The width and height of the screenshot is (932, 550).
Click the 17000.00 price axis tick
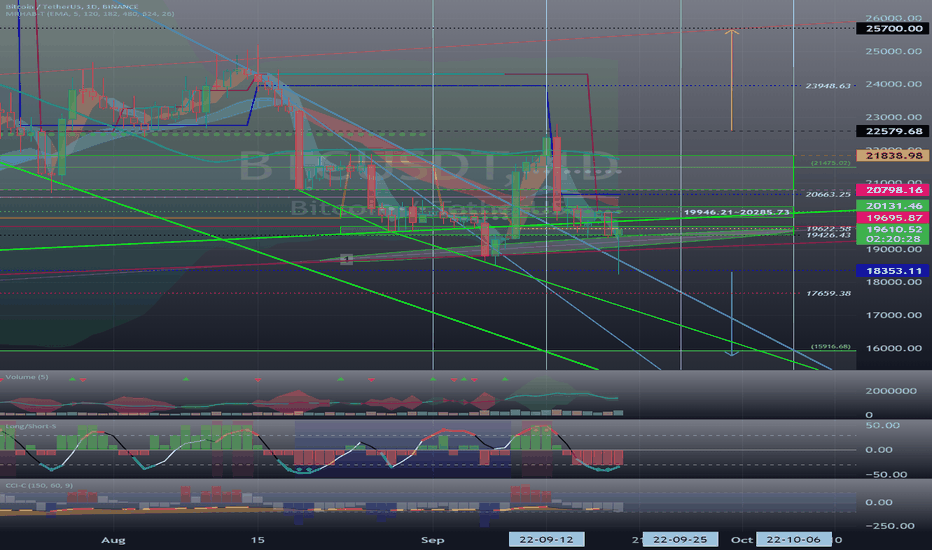point(893,316)
